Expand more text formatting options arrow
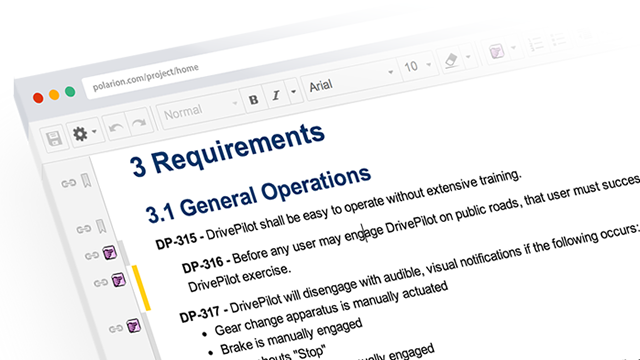 293,91
